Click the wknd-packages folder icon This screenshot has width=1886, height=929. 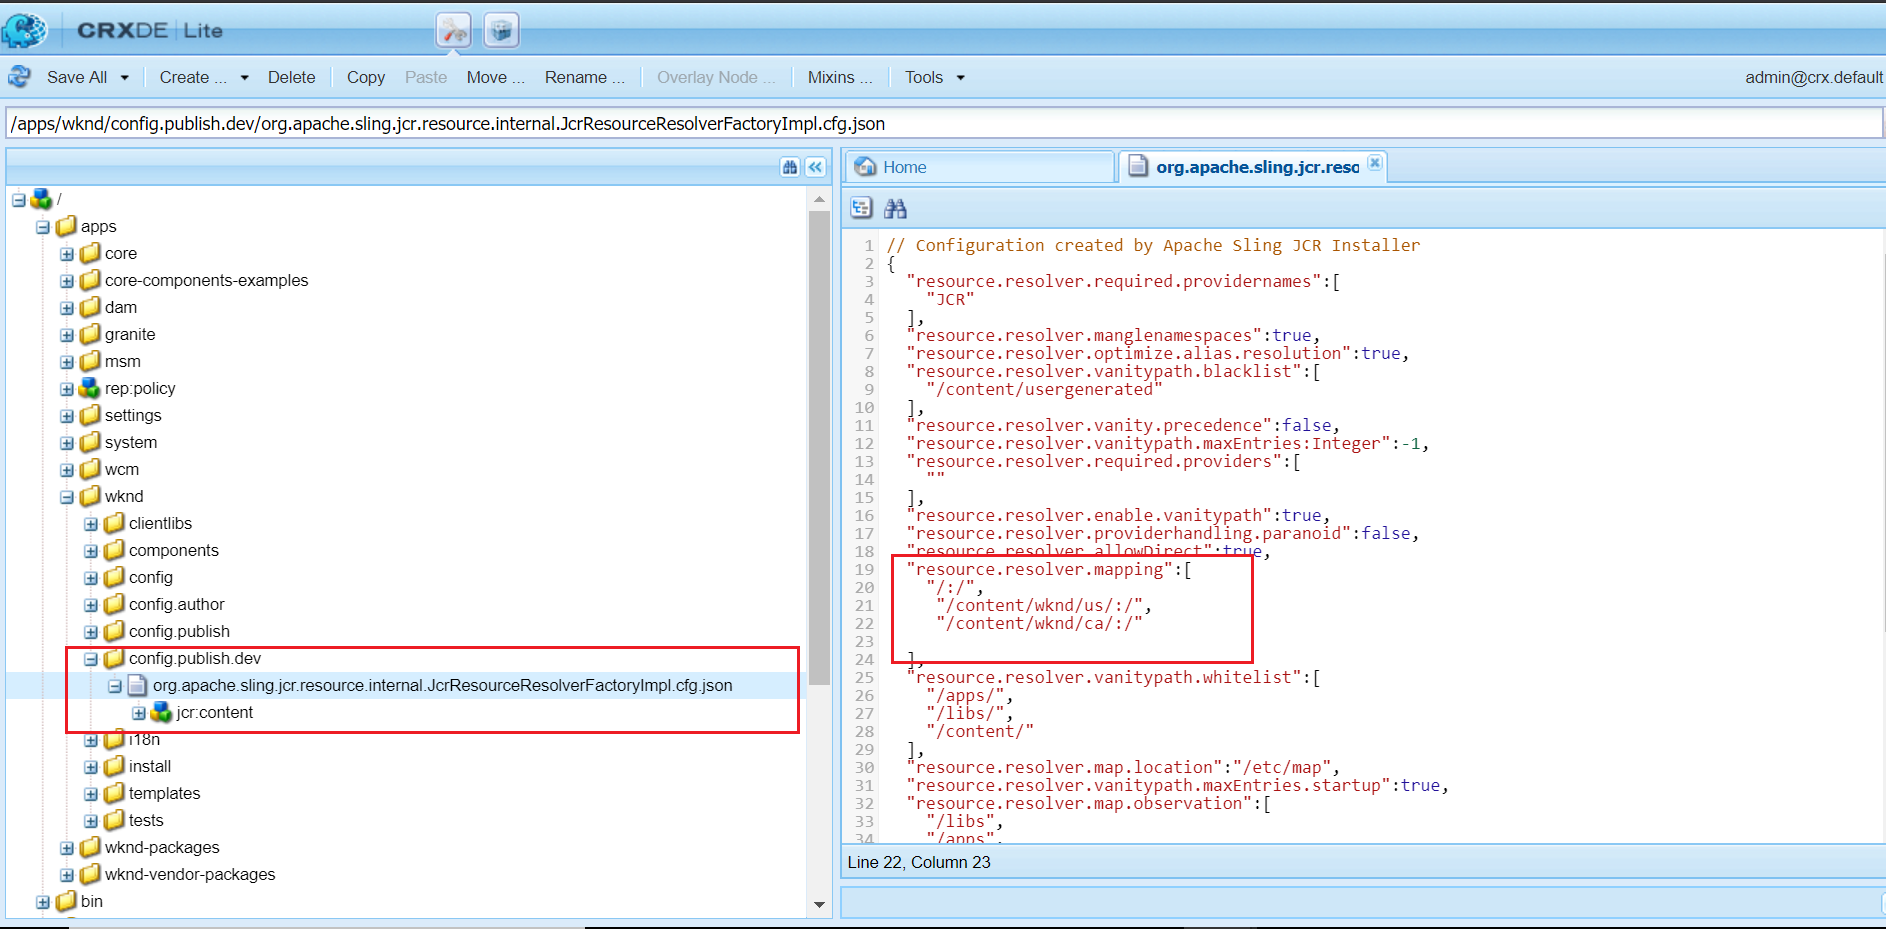[91, 847]
